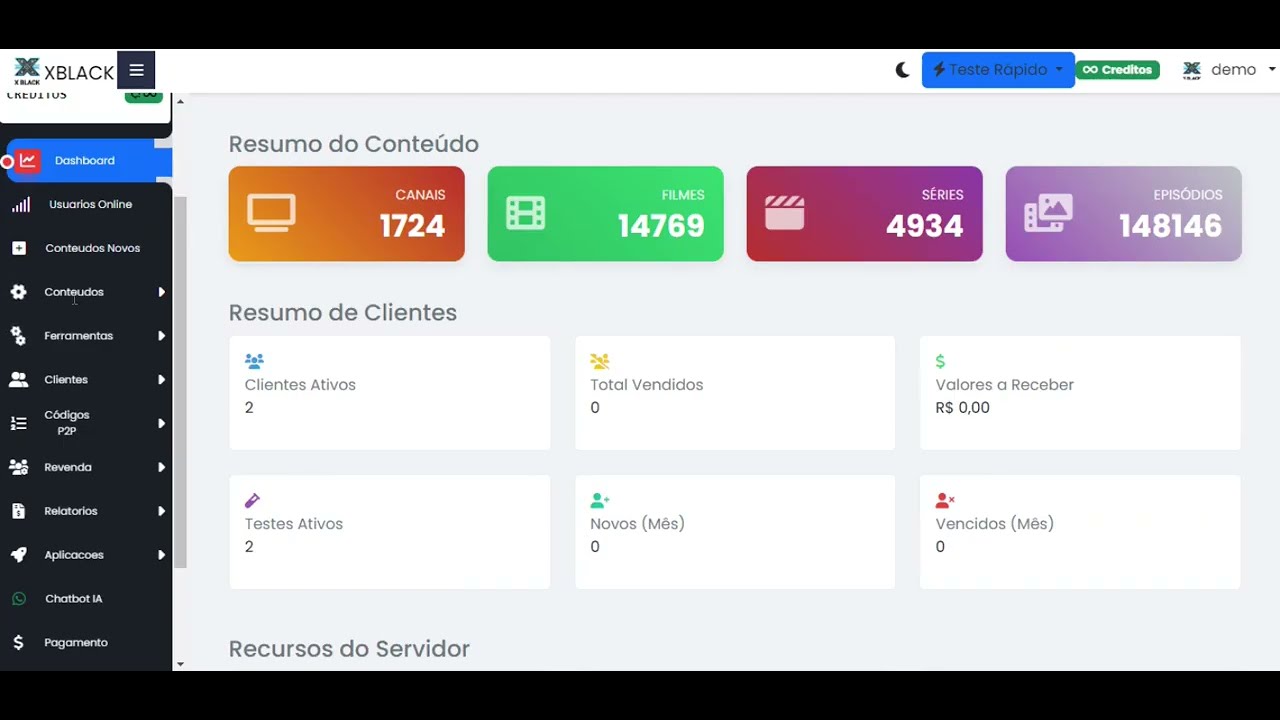This screenshot has width=1280, height=720.
Task: Click the Conteudos gear icon
Action: [x=18, y=292]
